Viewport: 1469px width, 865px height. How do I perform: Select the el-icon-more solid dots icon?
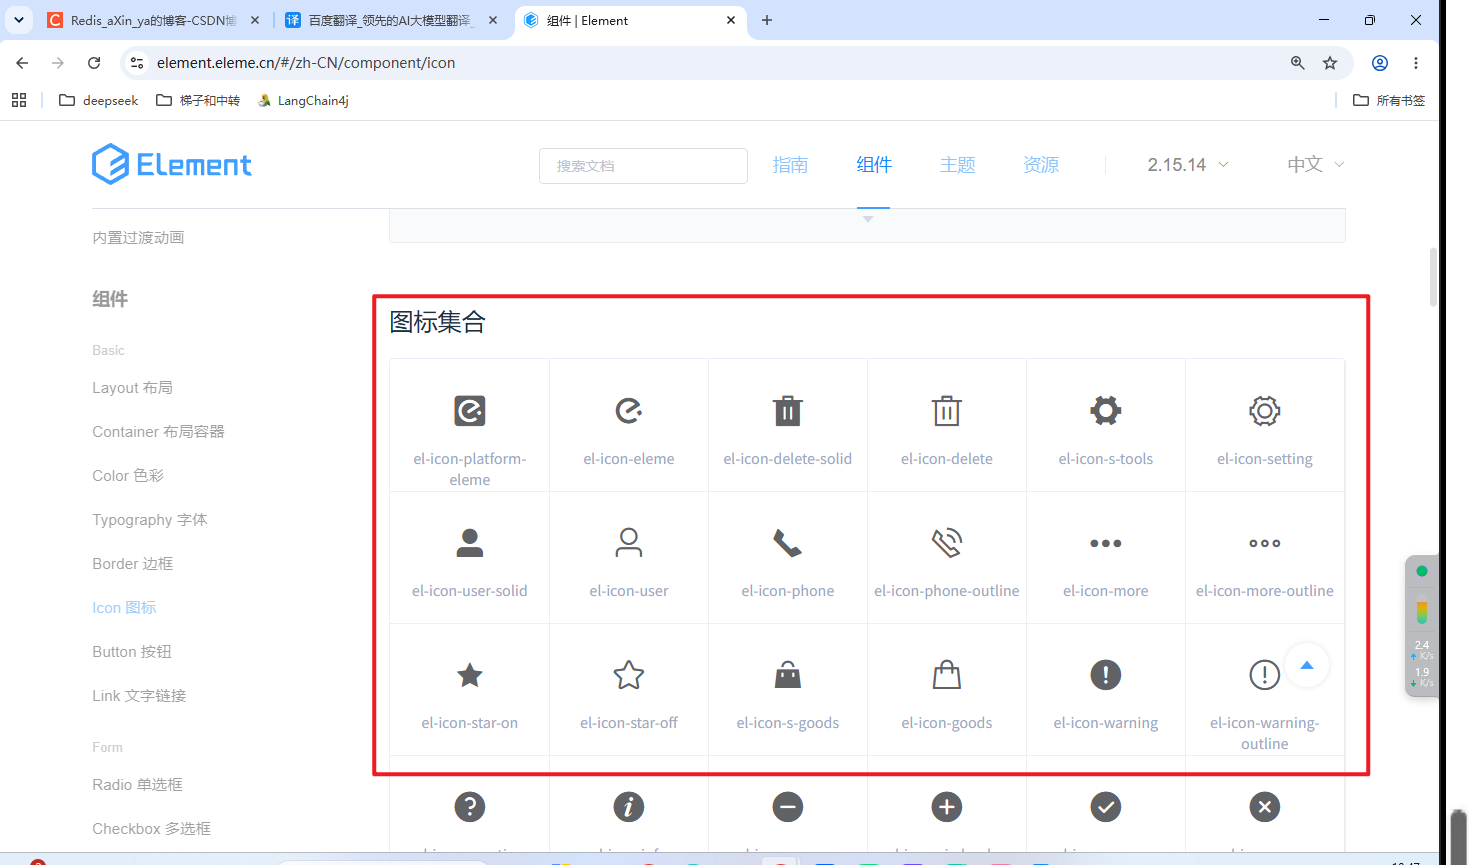pos(1106,543)
